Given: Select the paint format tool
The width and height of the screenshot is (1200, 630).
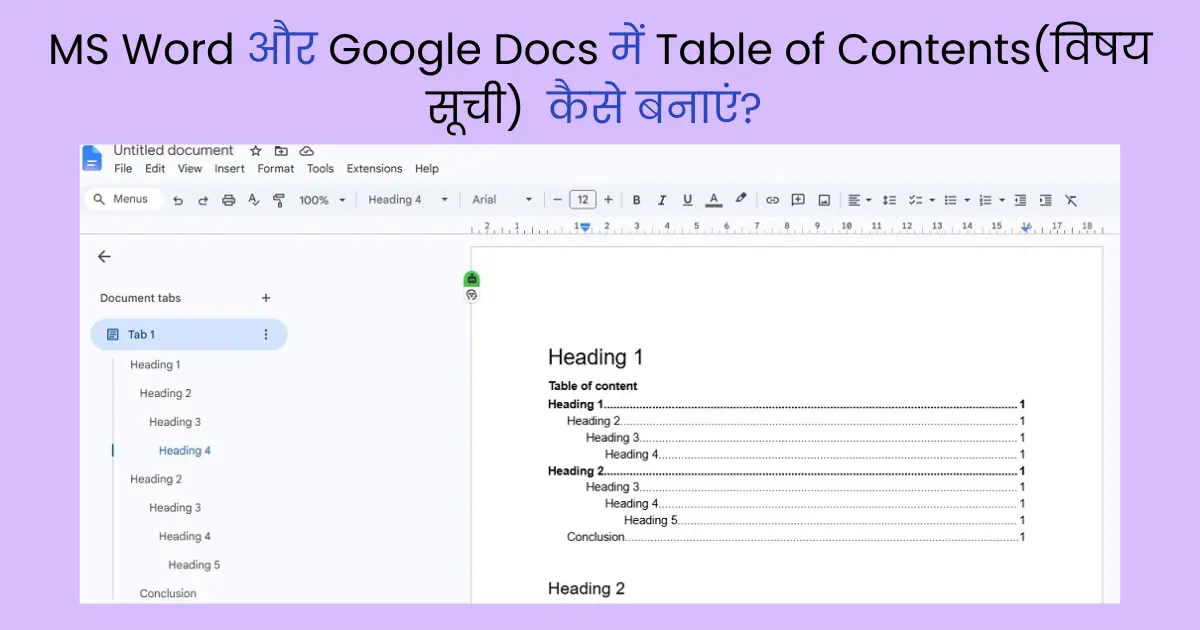Looking at the screenshot, I should (x=278, y=200).
